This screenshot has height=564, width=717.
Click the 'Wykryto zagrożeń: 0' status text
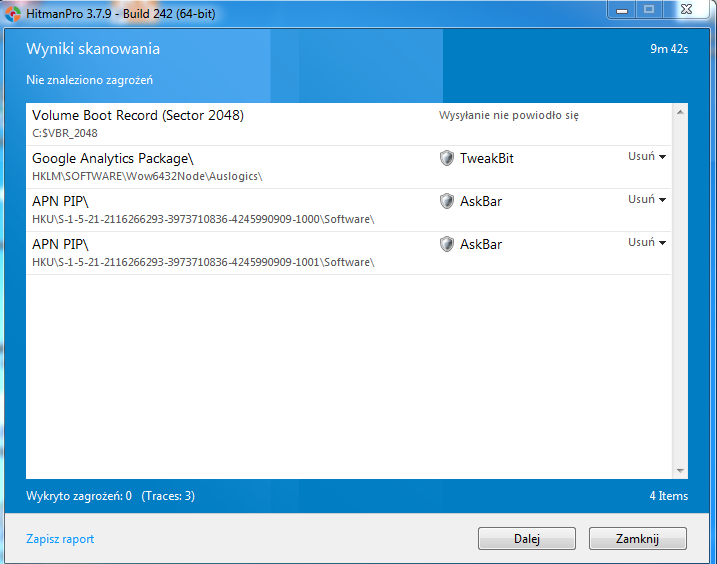click(79, 496)
